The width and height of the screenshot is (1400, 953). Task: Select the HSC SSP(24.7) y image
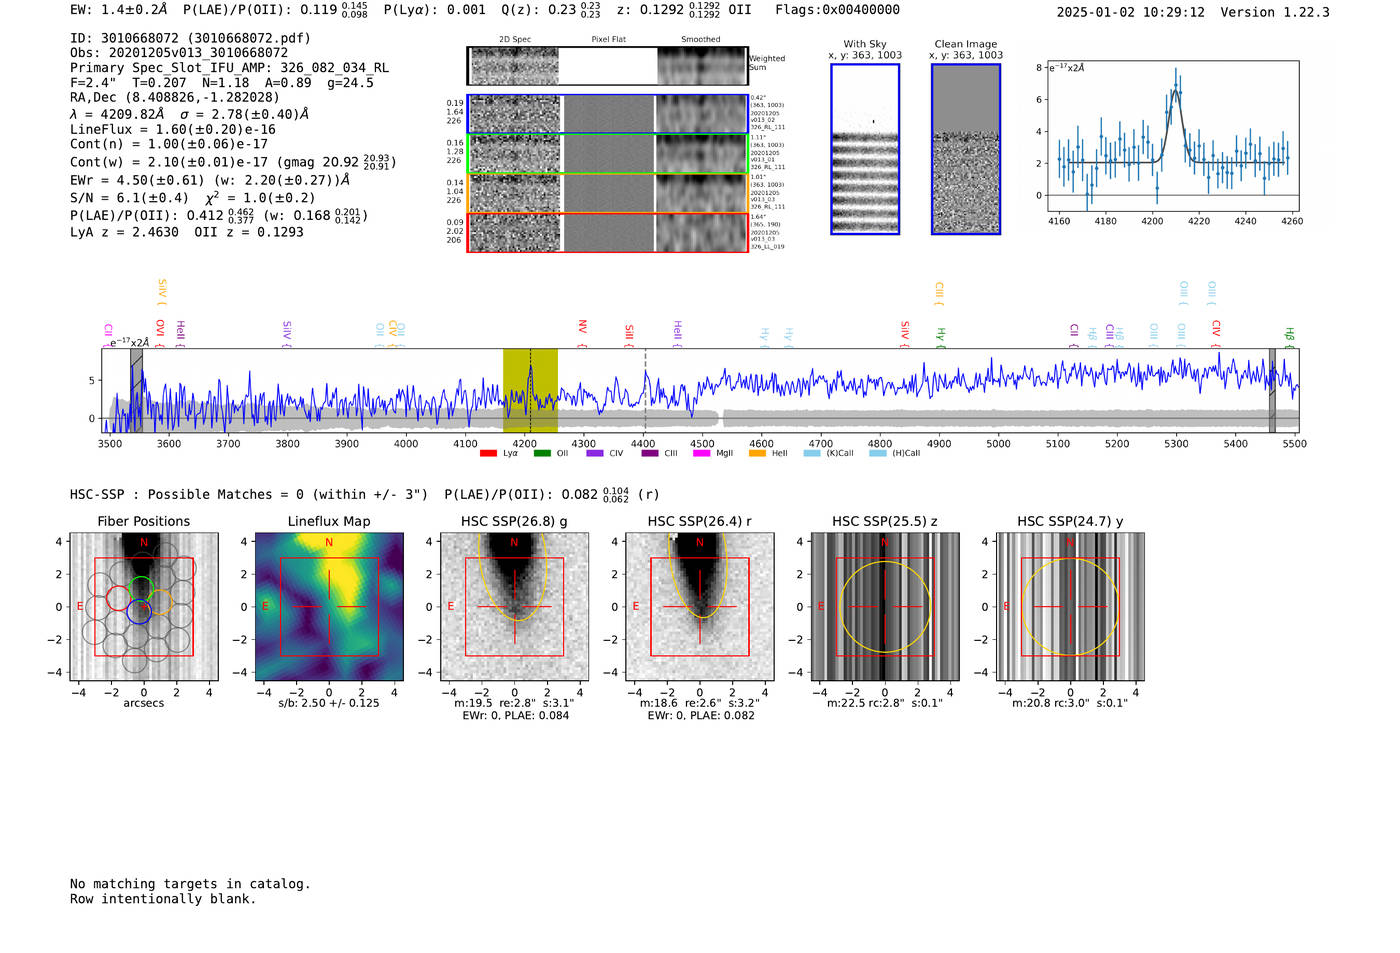(x=1070, y=607)
